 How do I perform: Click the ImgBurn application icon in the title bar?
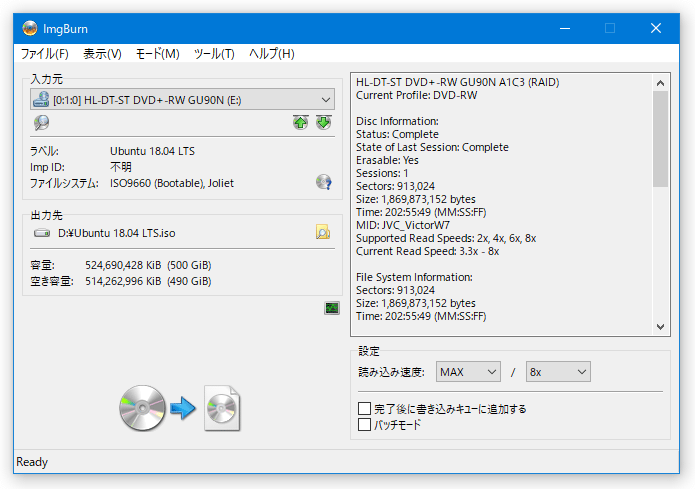coord(30,28)
